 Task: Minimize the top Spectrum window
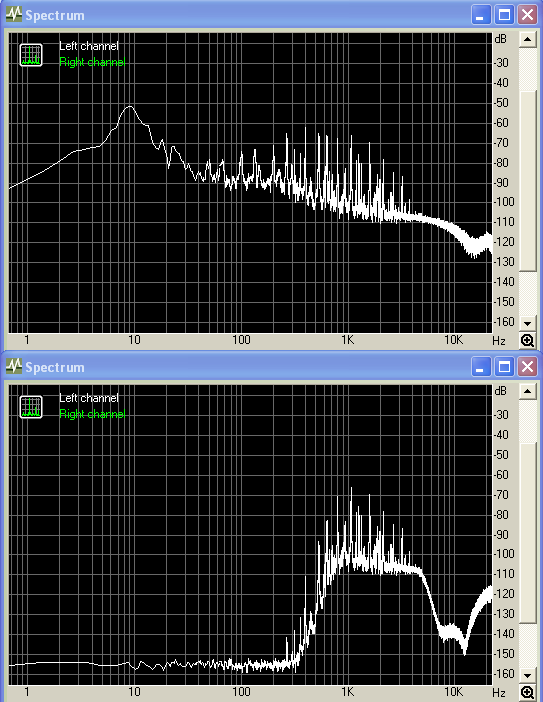tap(481, 15)
